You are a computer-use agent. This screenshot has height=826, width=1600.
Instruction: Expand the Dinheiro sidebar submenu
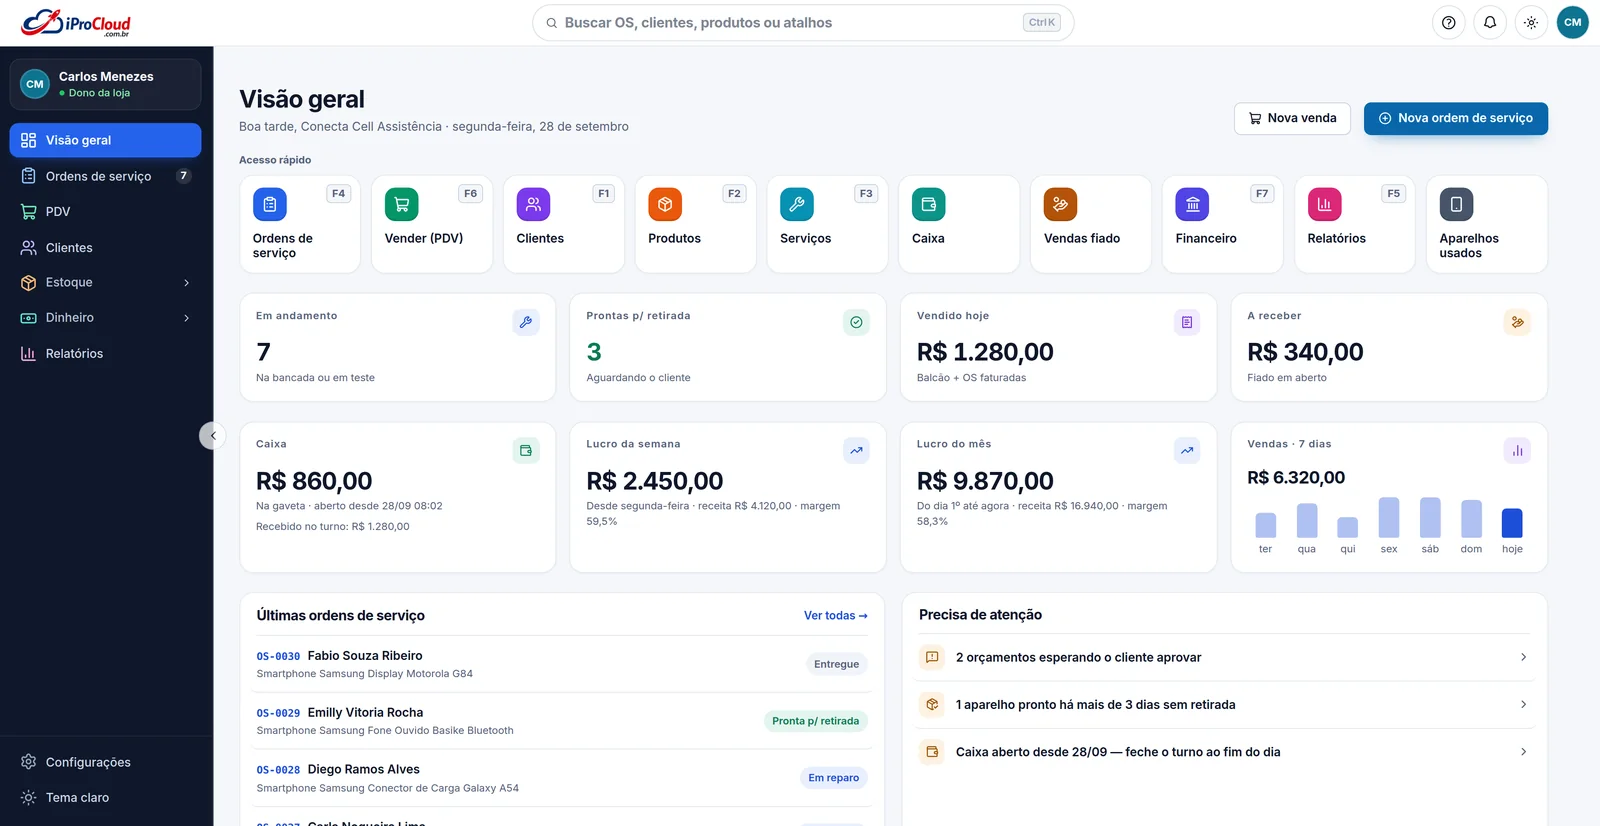tap(106, 317)
